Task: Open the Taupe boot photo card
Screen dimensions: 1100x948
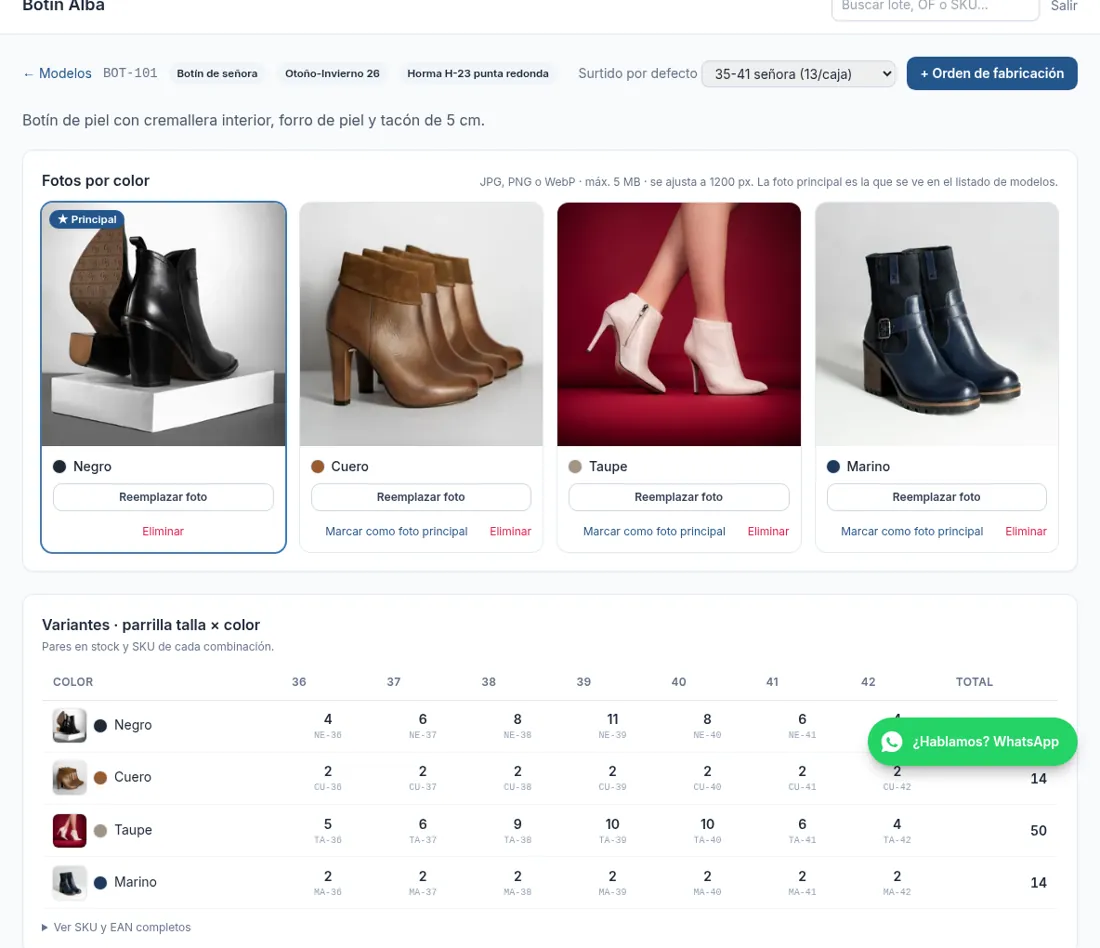Action: click(679, 324)
